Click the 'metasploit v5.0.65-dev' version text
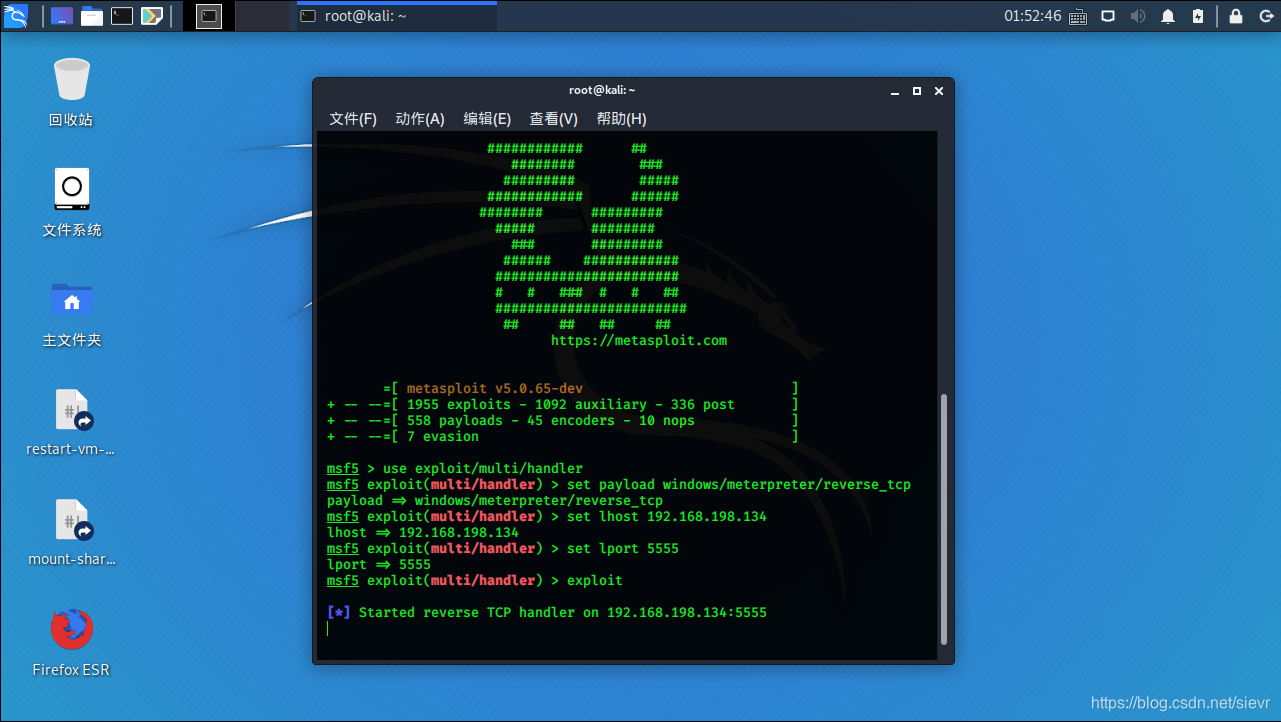The image size is (1281, 722). coord(494,389)
